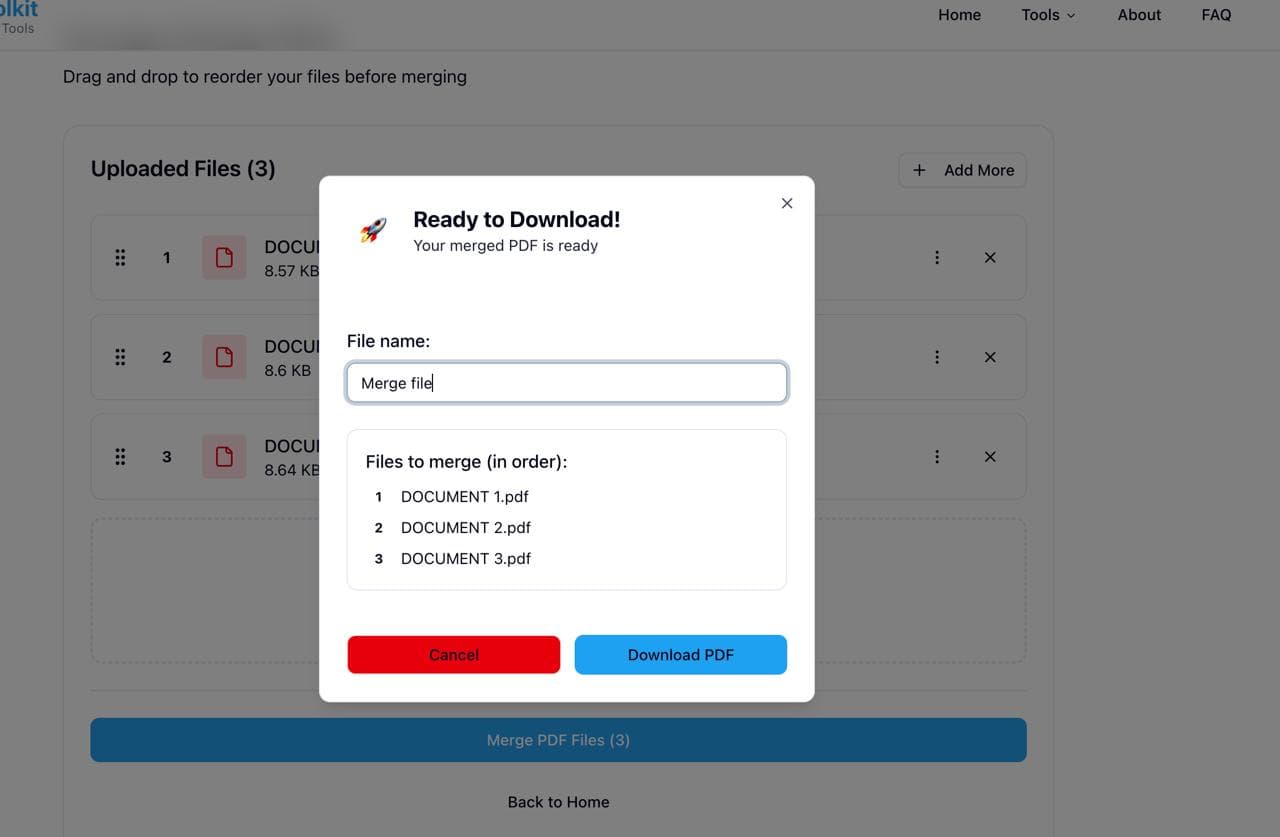Grab the drag handle of file 2
This screenshot has height=837, width=1280.
[x=120, y=357]
